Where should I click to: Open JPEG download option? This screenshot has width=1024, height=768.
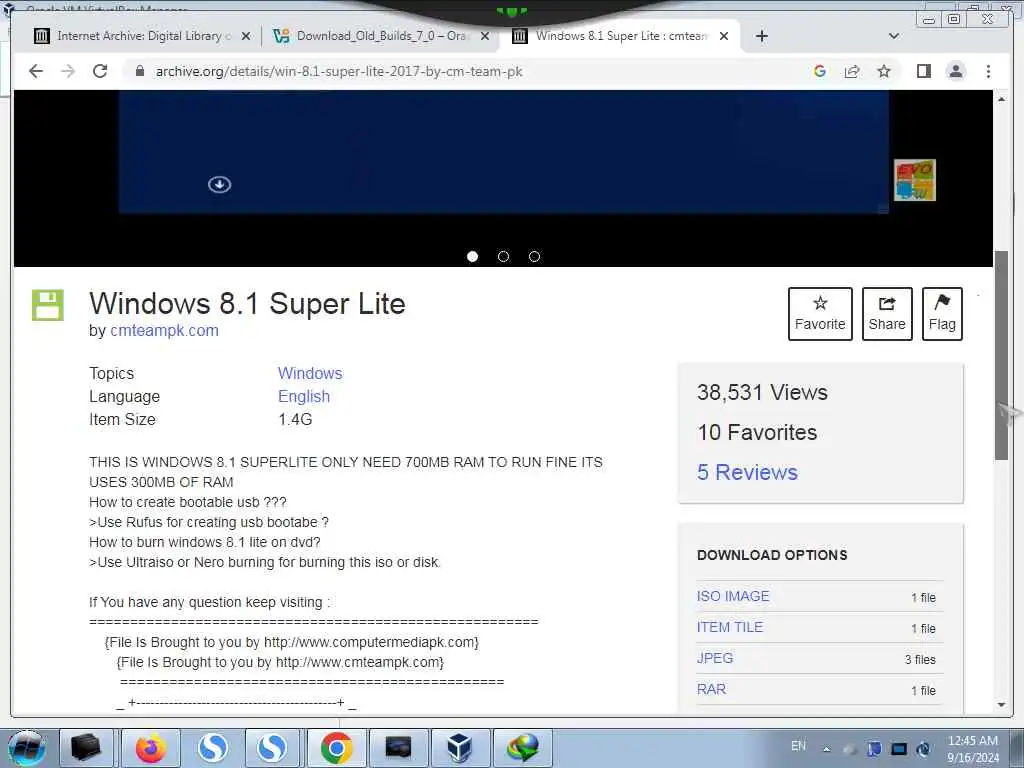pyautogui.click(x=715, y=658)
